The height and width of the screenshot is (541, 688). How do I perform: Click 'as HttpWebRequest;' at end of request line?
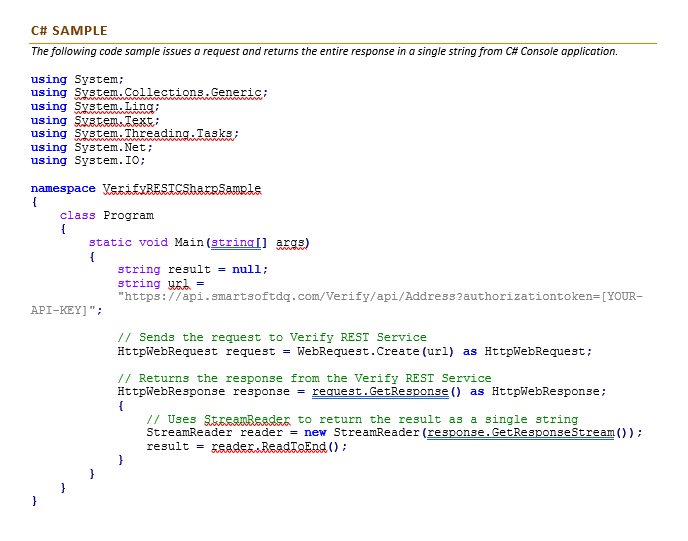[x=527, y=351]
